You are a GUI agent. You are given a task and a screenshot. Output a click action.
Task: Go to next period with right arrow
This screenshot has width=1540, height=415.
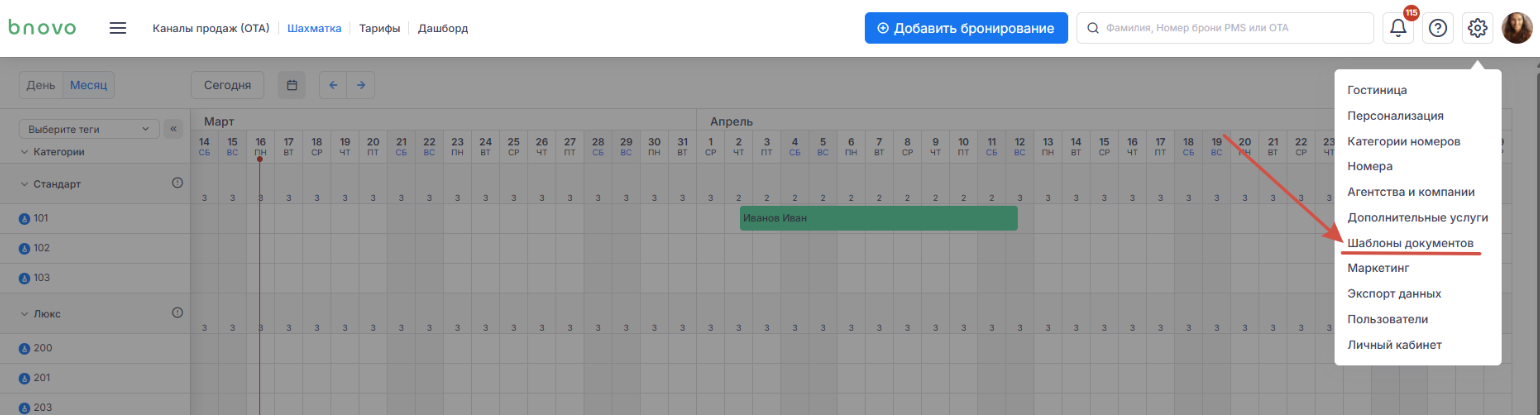tap(361, 85)
